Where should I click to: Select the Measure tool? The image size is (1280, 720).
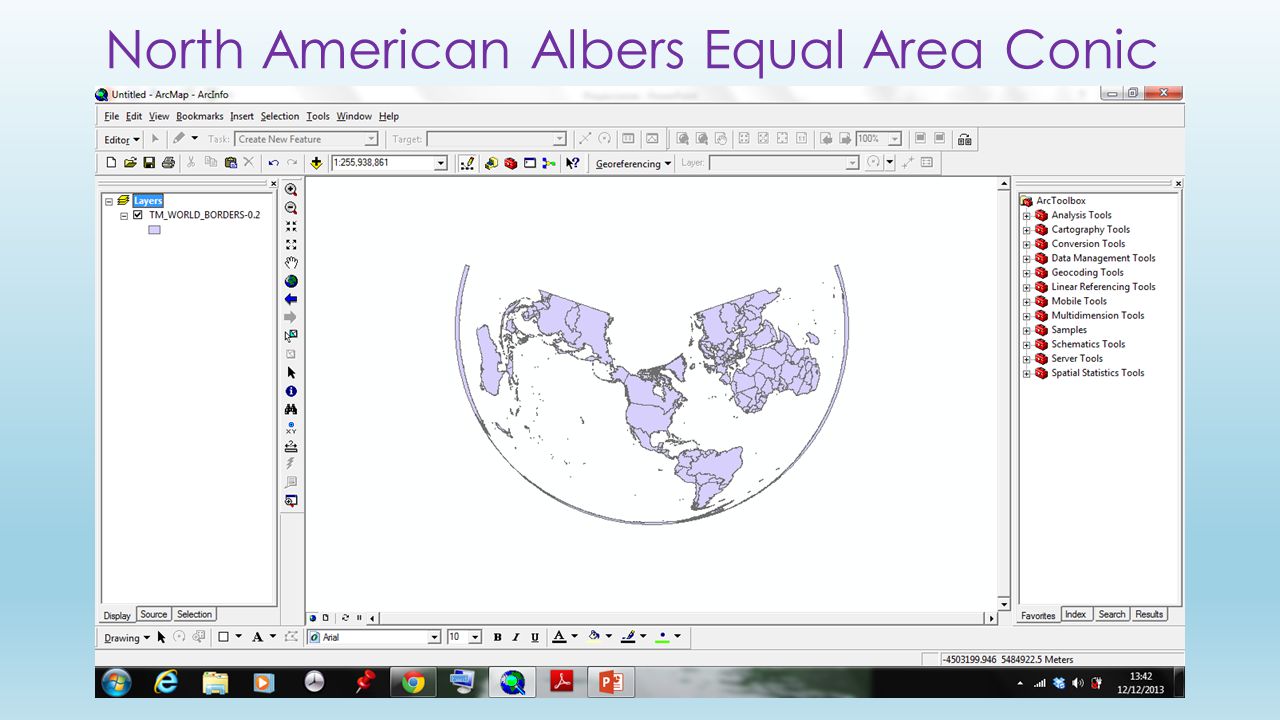[291, 446]
